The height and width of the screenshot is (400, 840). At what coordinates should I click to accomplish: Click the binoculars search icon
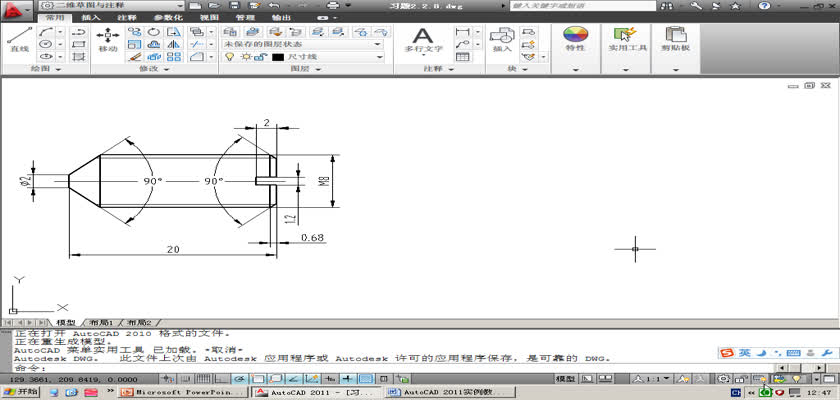[x=666, y=5]
